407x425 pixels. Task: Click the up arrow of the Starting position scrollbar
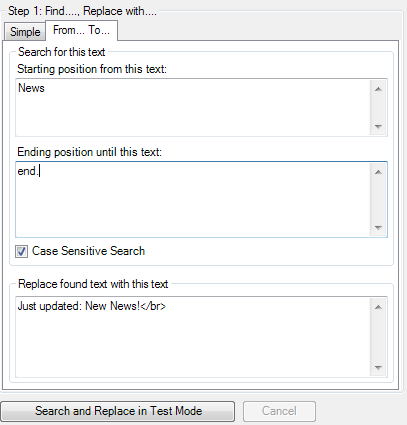pos(378,89)
